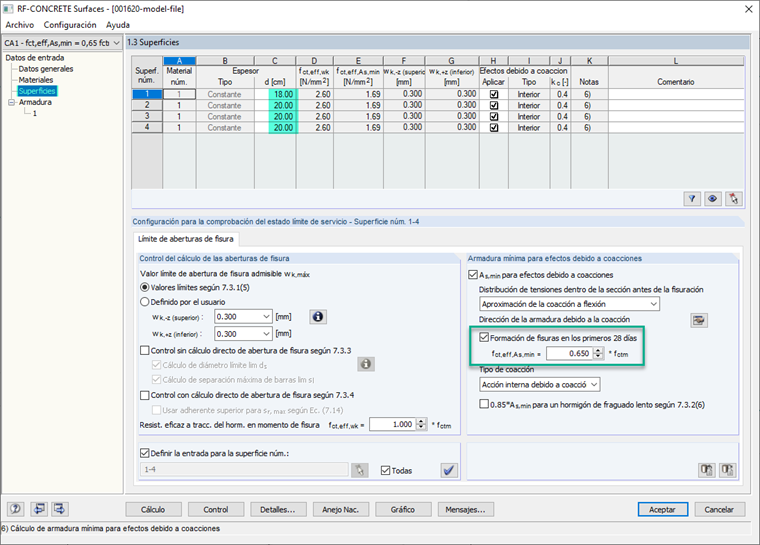Enable 'Control con cálculo directo' según 7.3.4

[x=144, y=395]
